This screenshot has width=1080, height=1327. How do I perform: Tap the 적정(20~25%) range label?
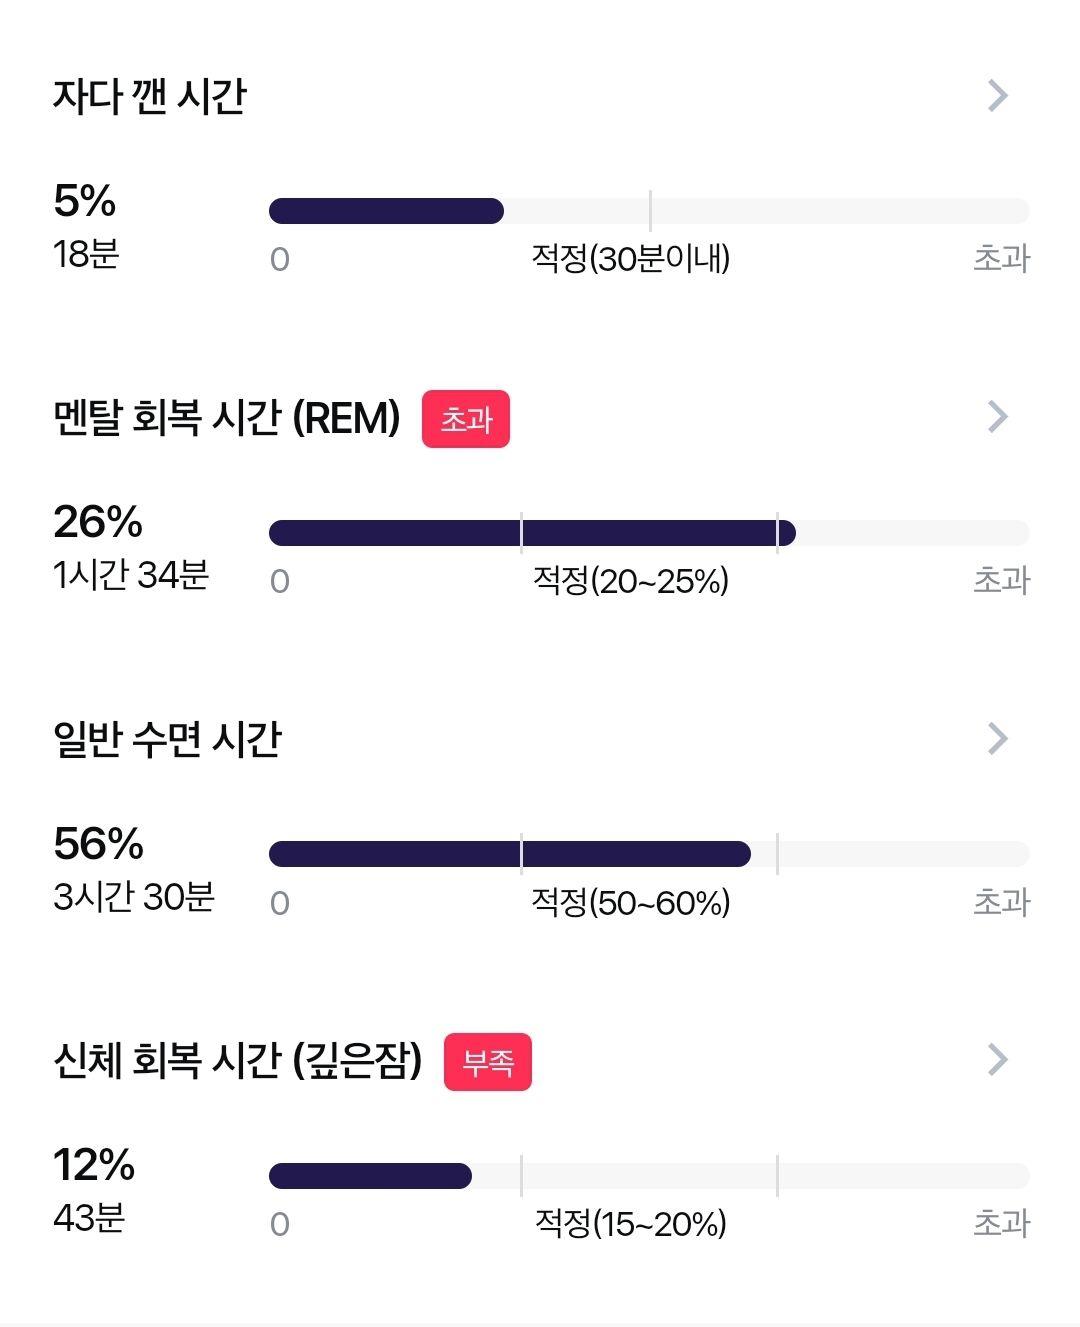(631, 581)
